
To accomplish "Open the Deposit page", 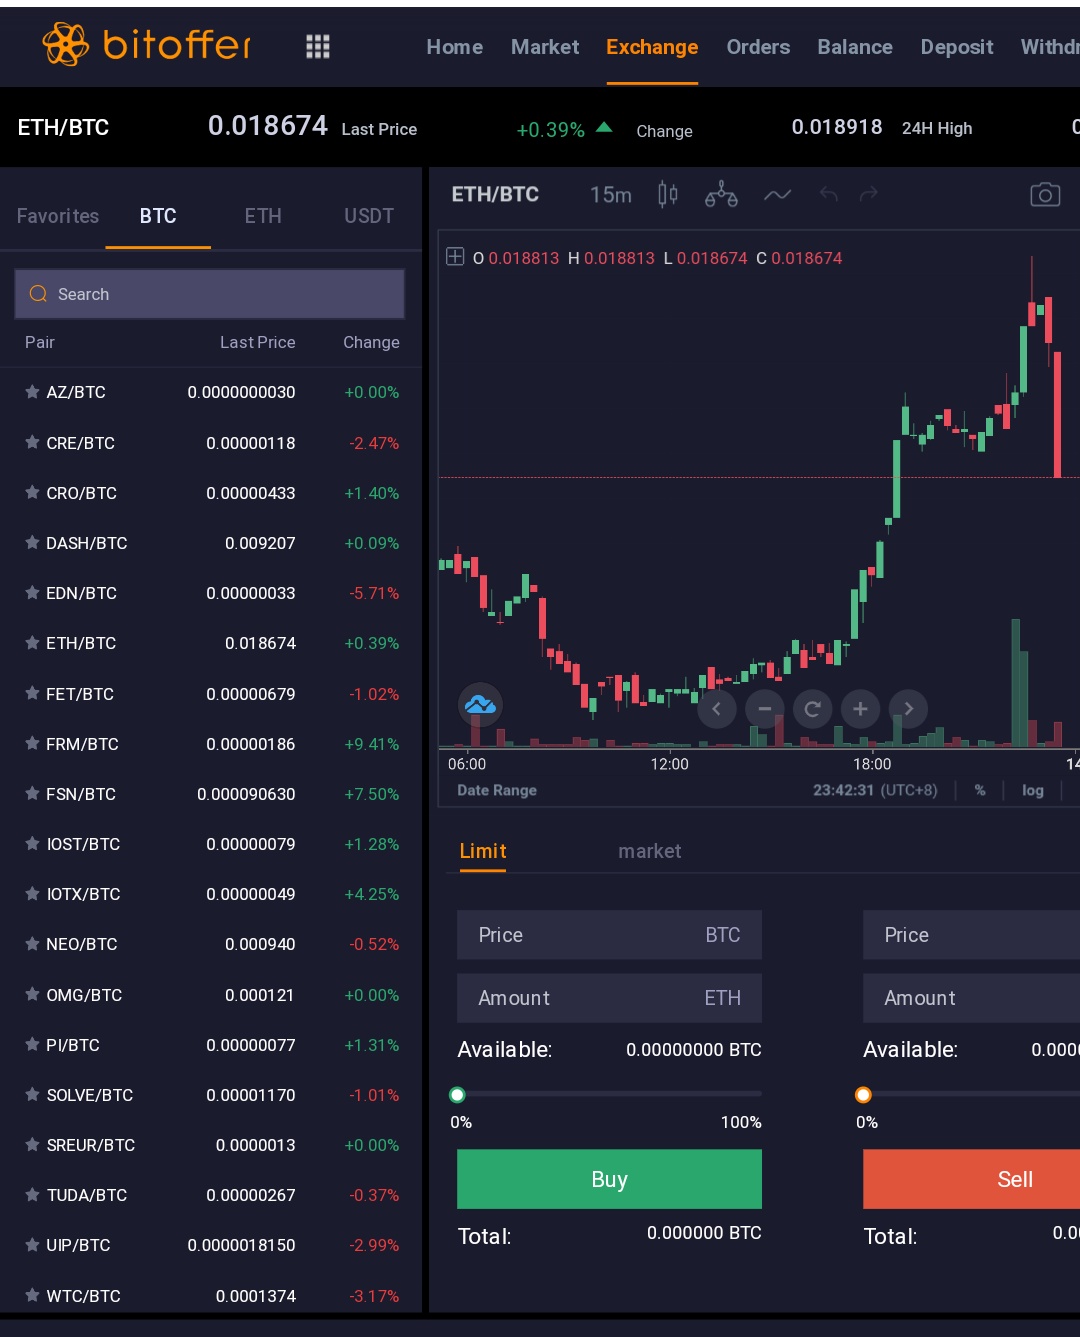I will pos(957,47).
